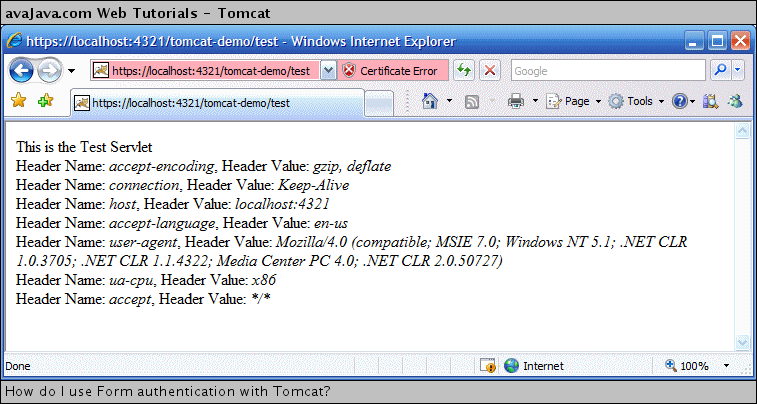Click the 'This is the Test Servlet' text
This screenshot has height=404, width=757.
(84, 146)
